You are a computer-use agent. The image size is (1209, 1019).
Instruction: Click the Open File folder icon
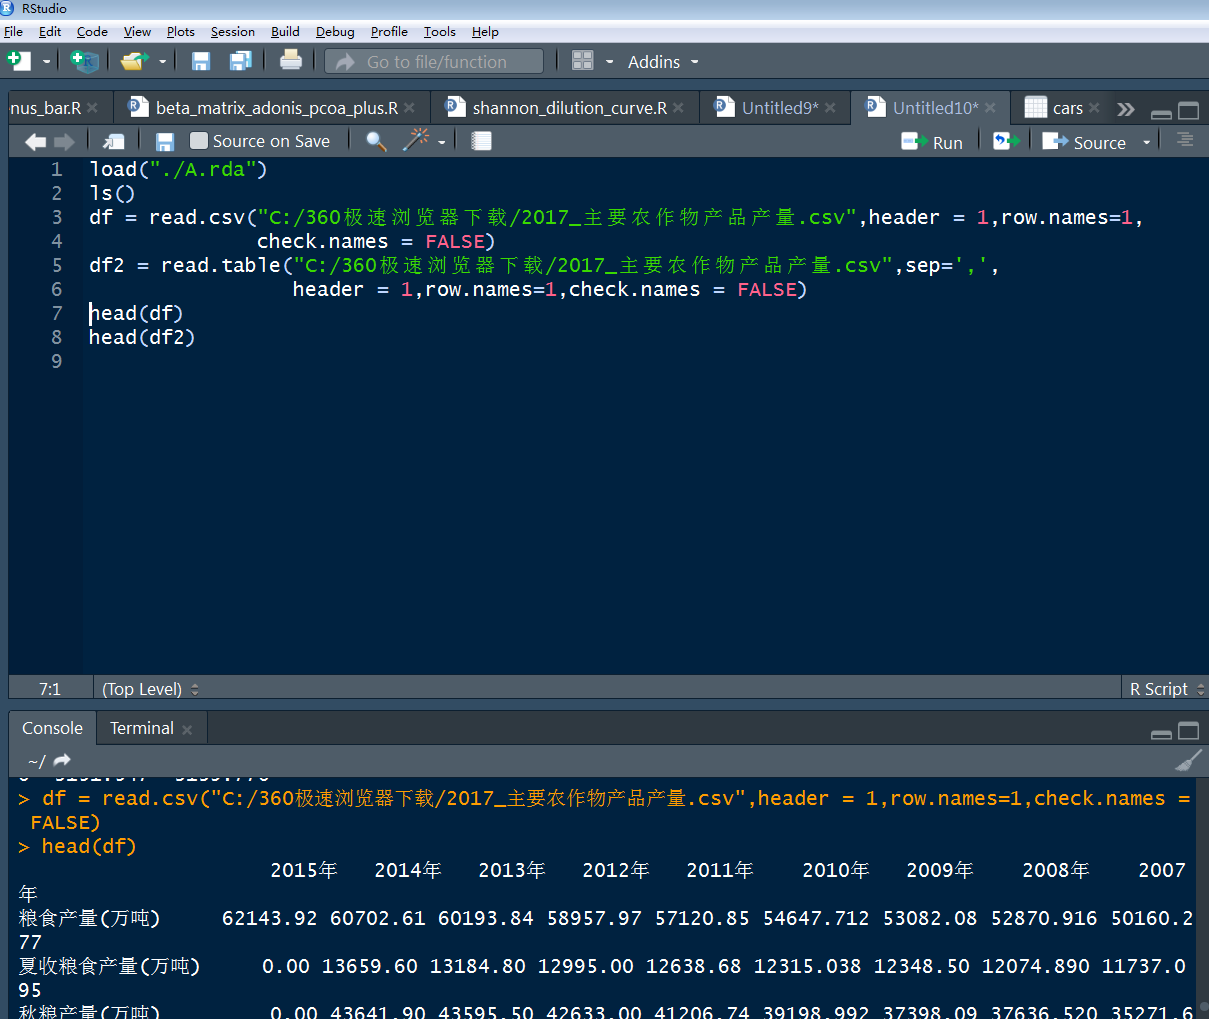point(133,61)
